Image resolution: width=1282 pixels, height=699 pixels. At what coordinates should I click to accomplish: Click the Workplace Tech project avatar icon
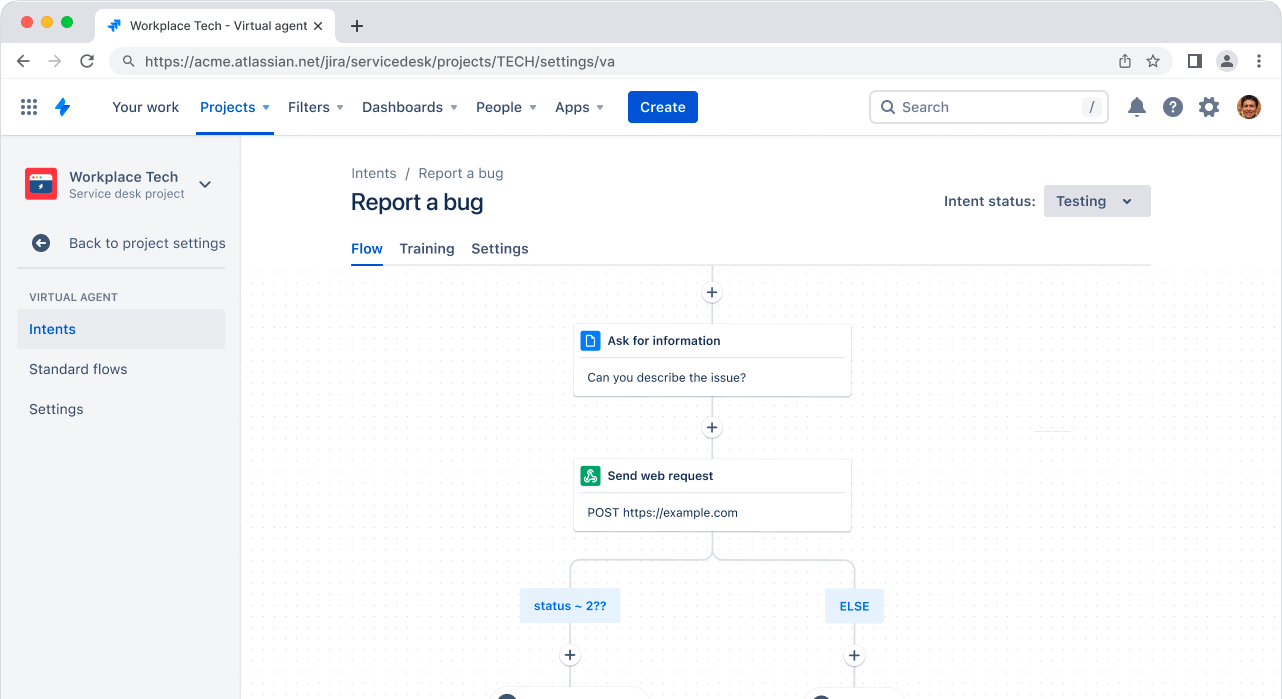(x=41, y=184)
